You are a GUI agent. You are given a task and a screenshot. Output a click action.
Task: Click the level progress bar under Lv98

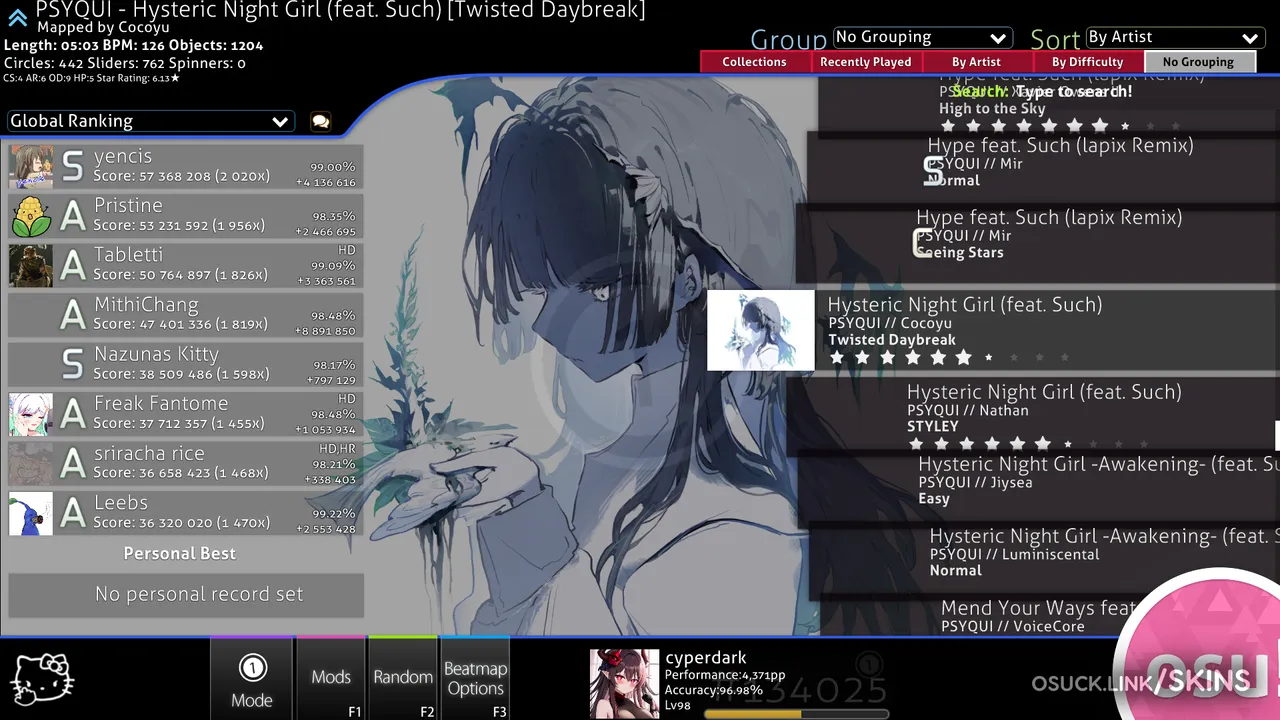(x=796, y=714)
